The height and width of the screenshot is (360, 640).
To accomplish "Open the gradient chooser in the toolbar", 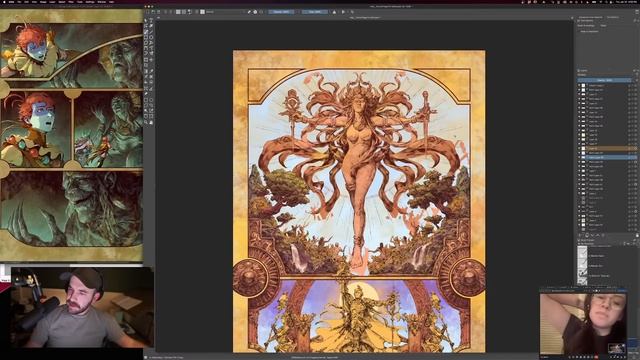I will pos(178,12).
